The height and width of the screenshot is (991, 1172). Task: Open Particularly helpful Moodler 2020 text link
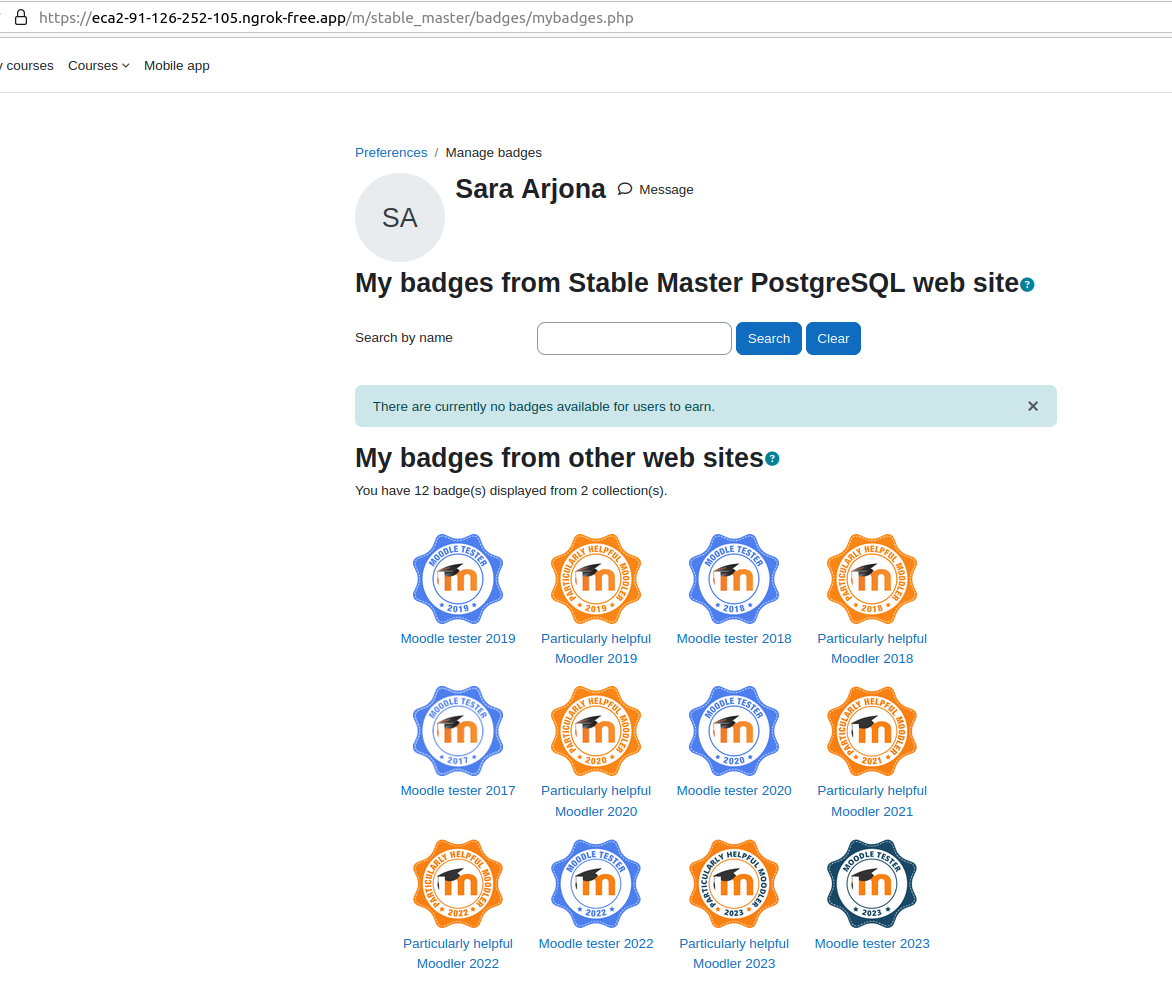(x=596, y=801)
